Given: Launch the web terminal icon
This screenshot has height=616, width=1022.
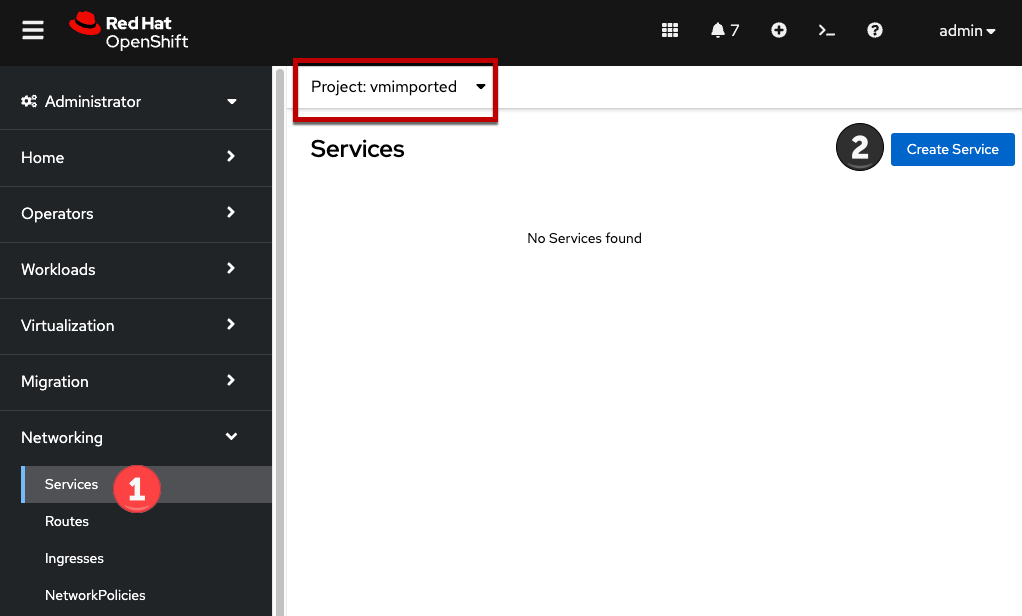Looking at the screenshot, I should 826,30.
